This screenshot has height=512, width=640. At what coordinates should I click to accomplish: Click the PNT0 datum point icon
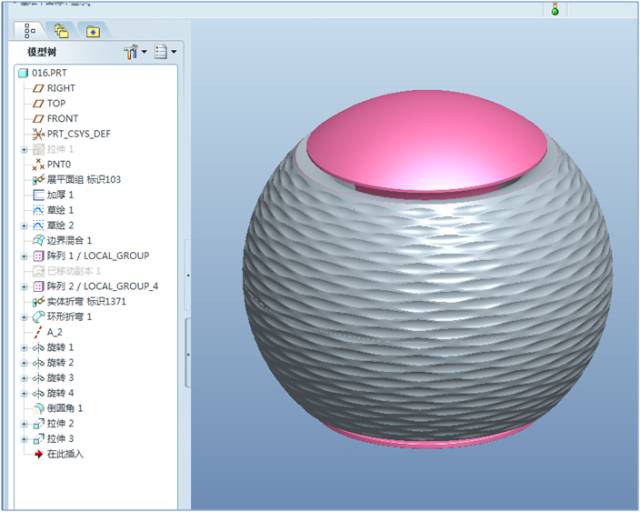point(39,164)
